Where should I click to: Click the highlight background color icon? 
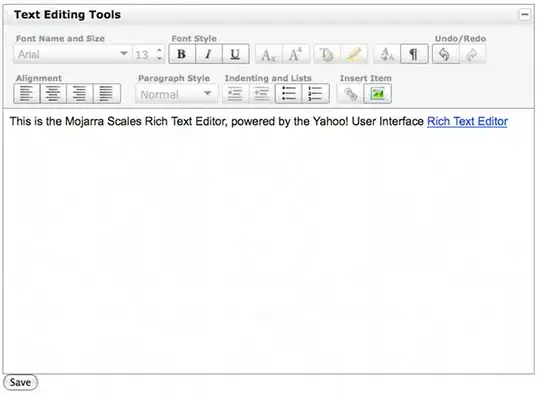coord(354,54)
